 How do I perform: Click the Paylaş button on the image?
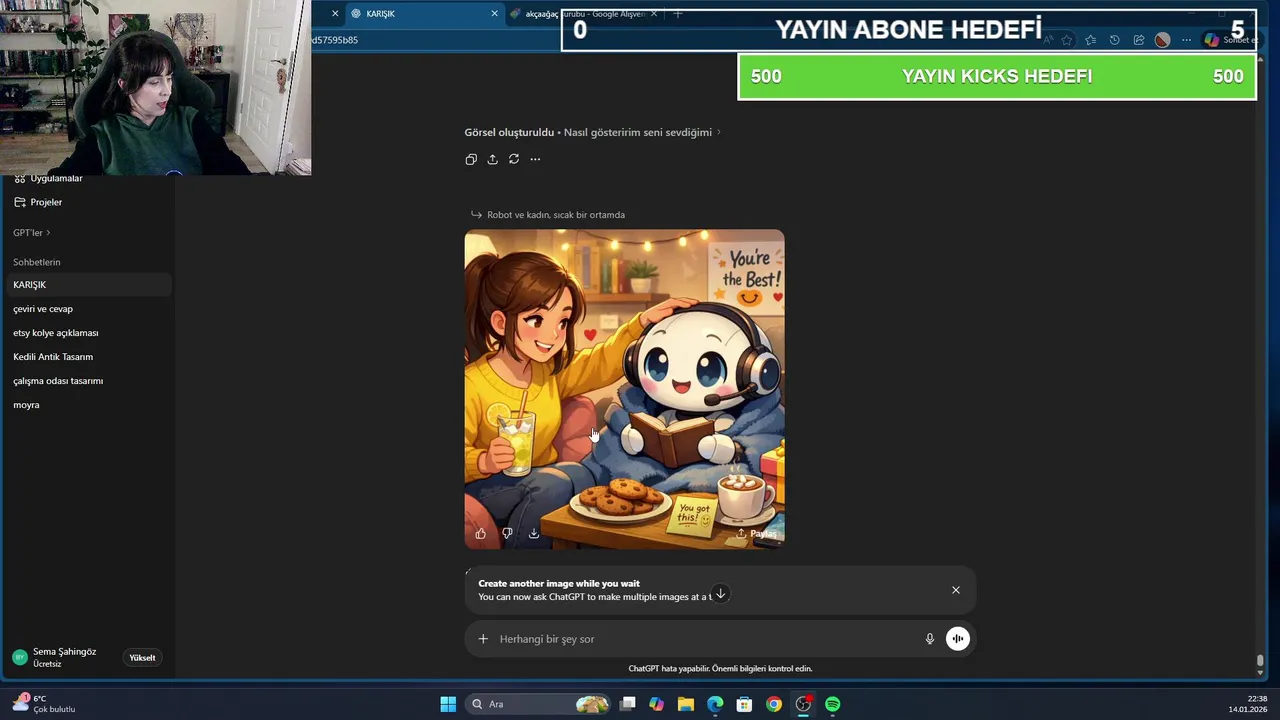[x=756, y=533]
